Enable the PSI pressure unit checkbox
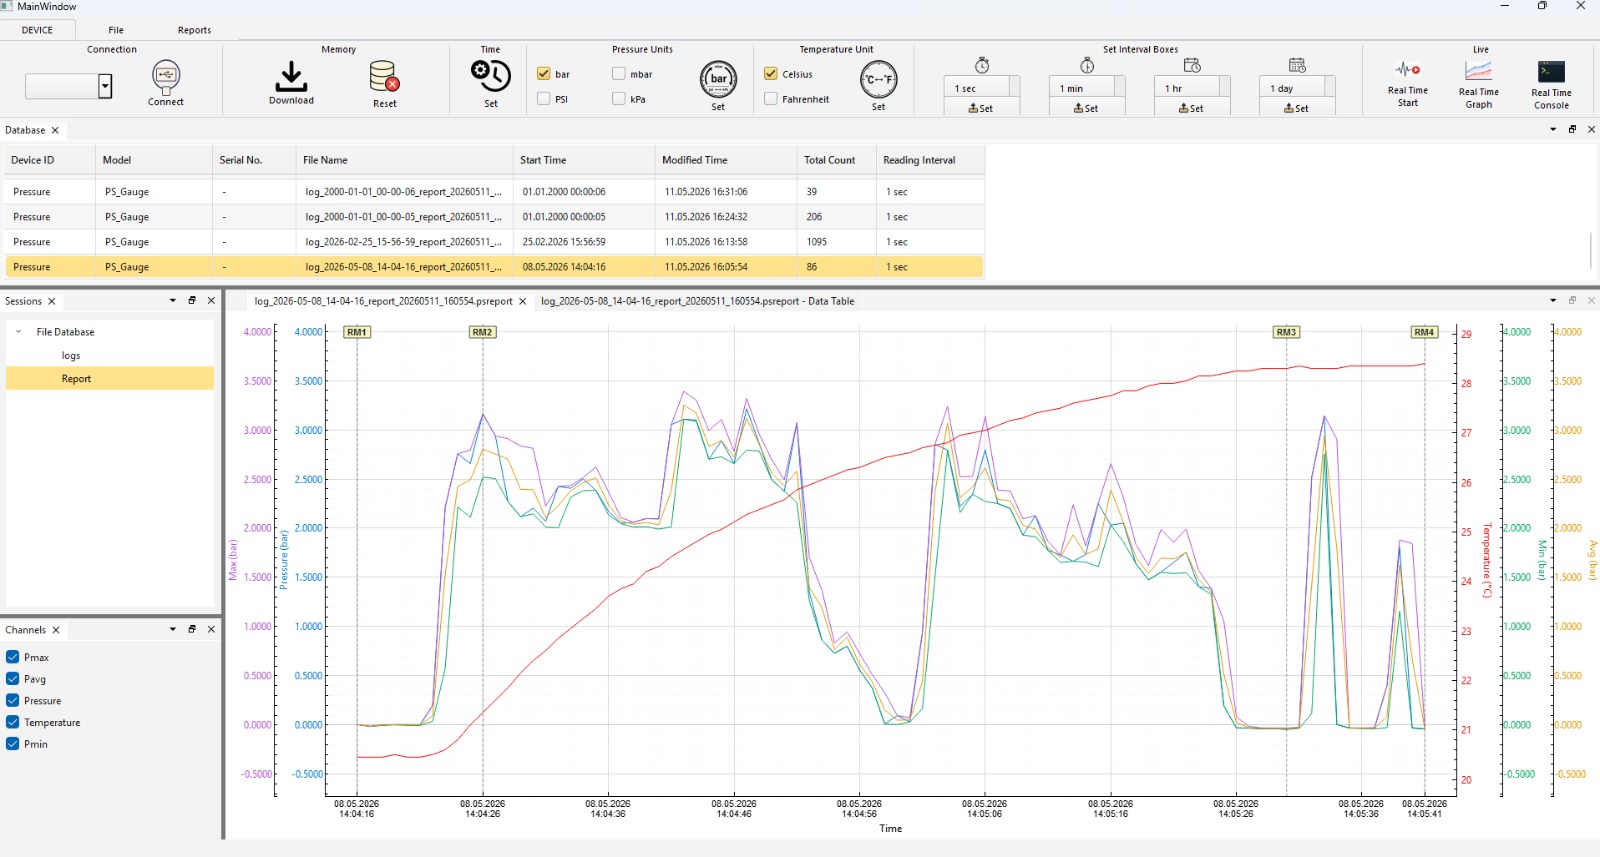 (544, 99)
